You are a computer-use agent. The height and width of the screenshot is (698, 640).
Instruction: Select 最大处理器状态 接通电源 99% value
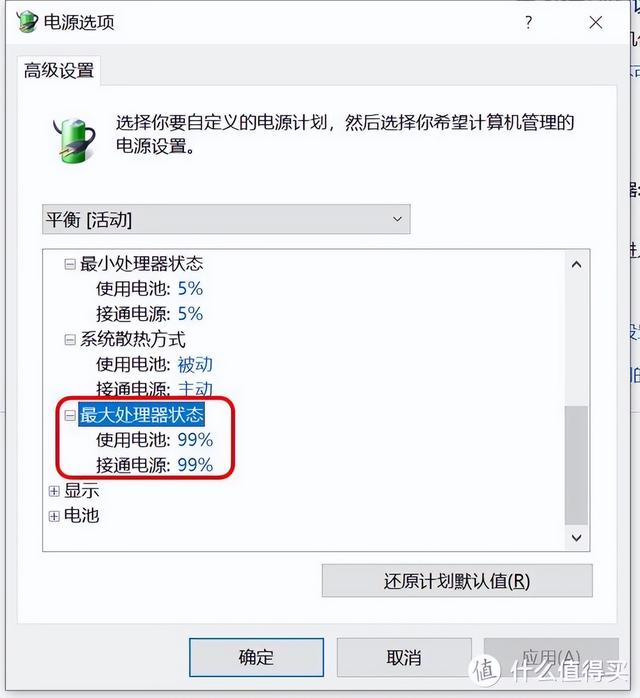pyautogui.click(x=195, y=465)
